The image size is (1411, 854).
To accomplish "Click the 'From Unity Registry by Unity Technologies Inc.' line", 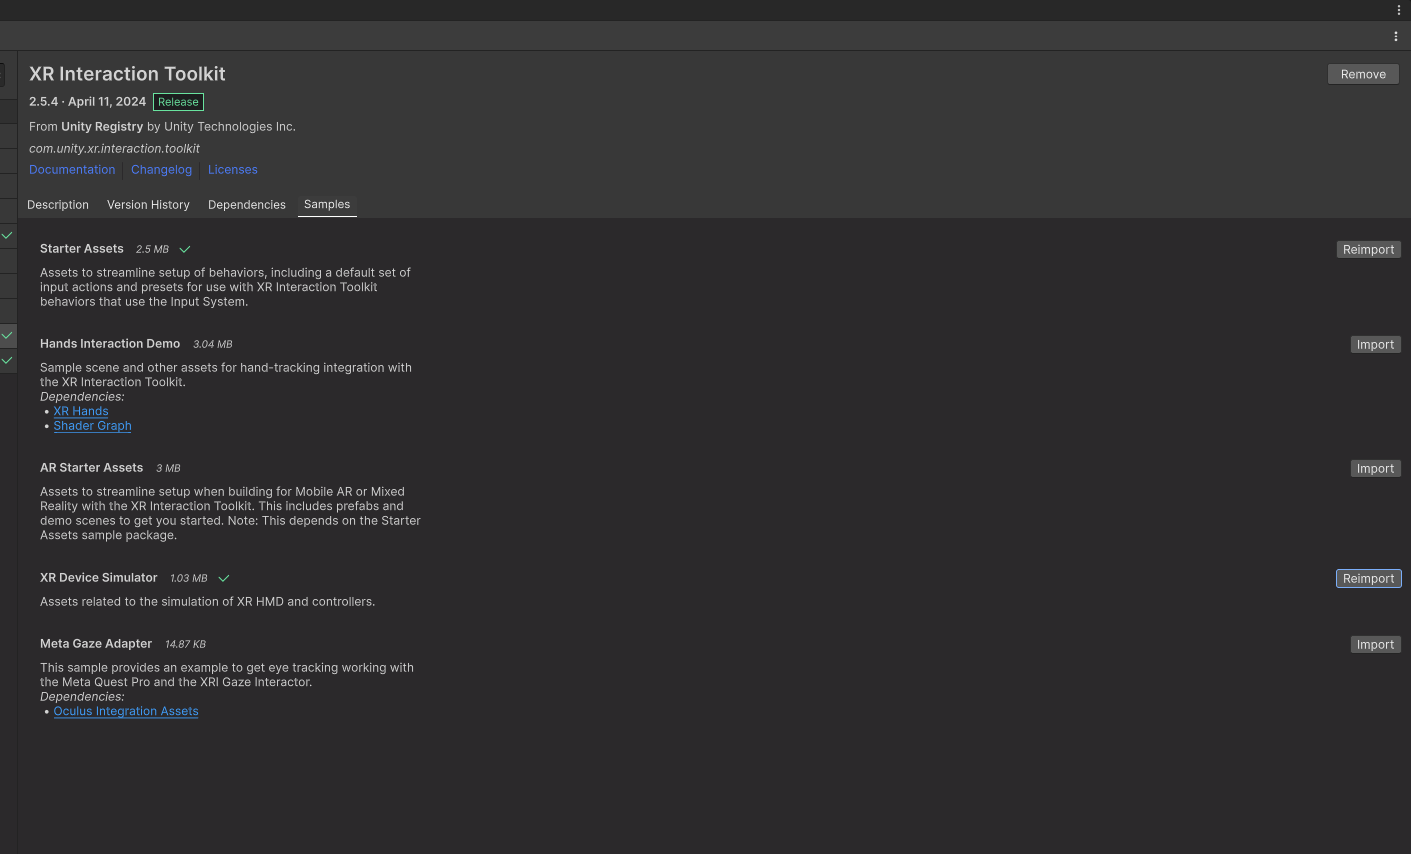I will (x=162, y=127).
